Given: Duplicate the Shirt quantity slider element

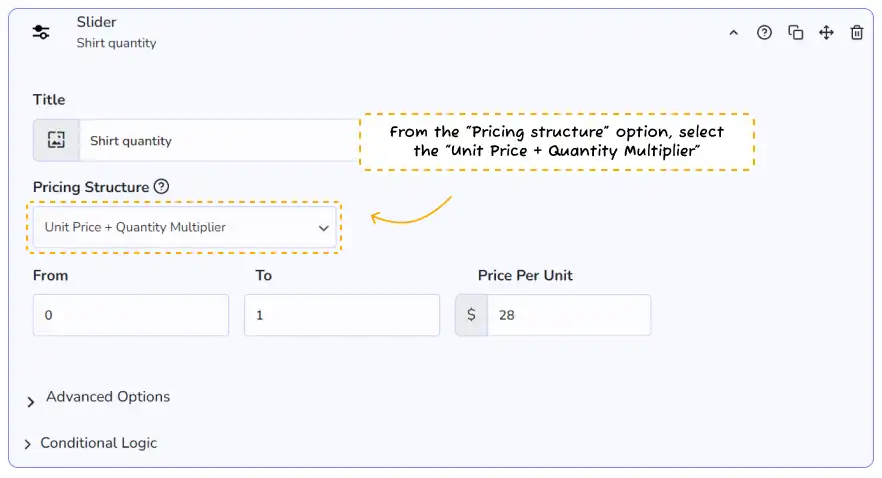Looking at the screenshot, I should [x=795, y=33].
